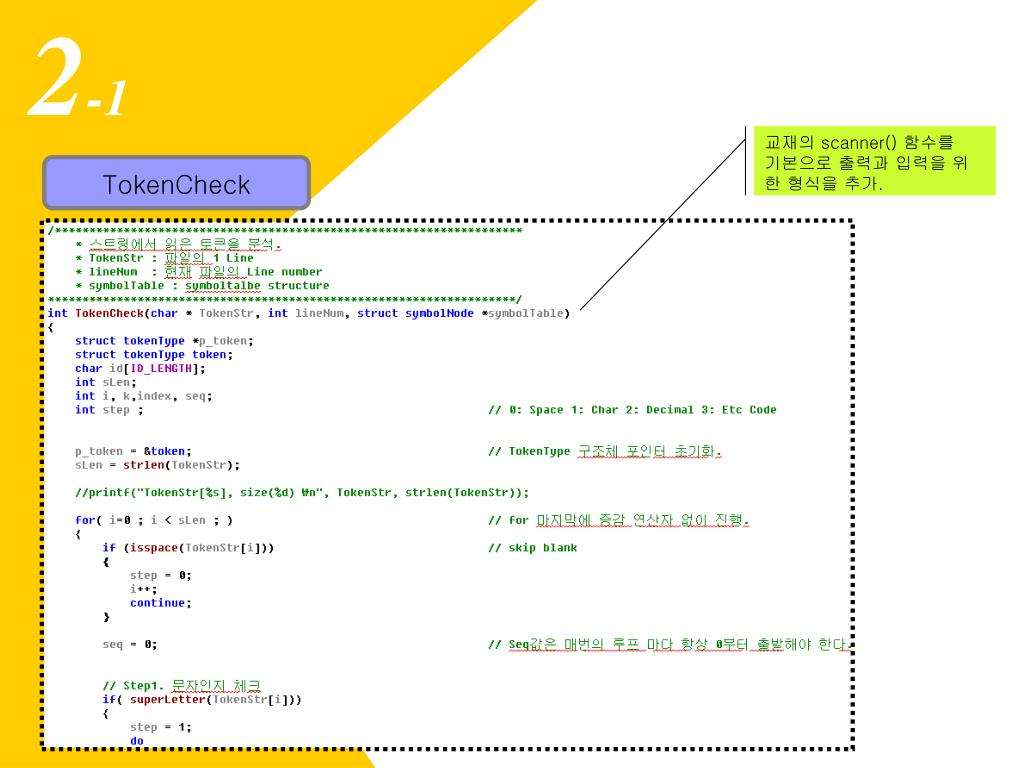The image size is (1024, 768).
Task: Click the 'char id[ID_LENGTH];' declaration
Action: (x=140, y=368)
